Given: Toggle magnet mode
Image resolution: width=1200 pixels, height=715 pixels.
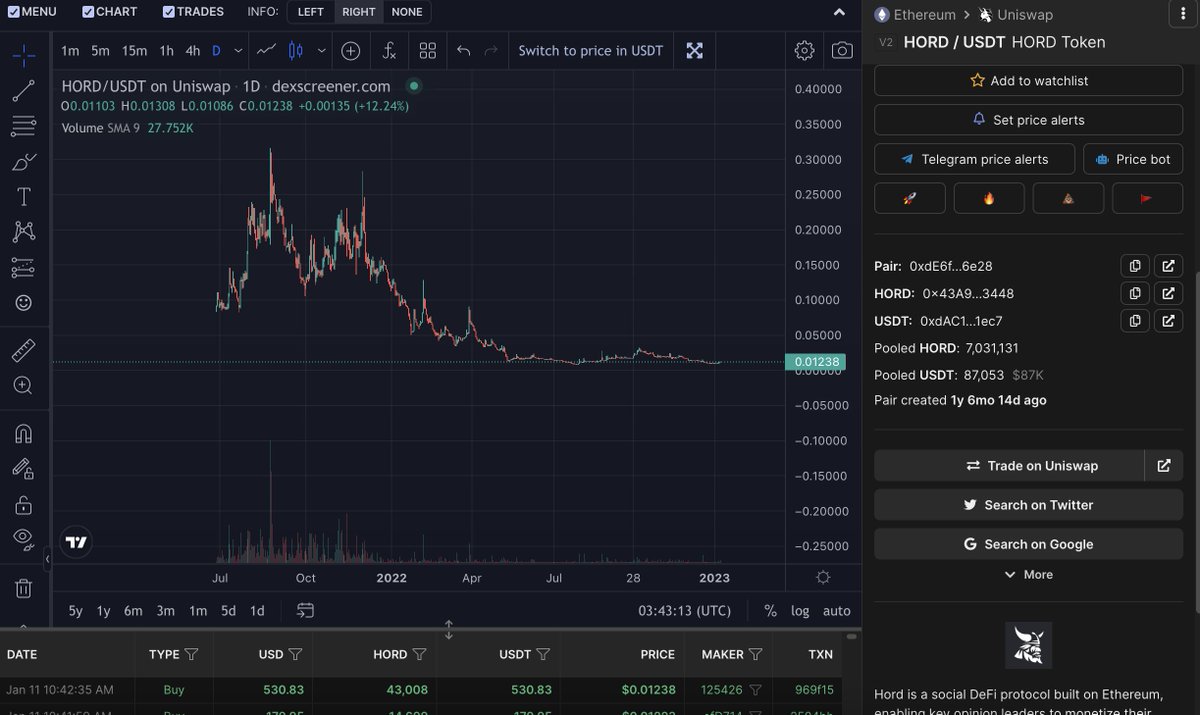Looking at the screenshot, I should click(x=24, y=433).
